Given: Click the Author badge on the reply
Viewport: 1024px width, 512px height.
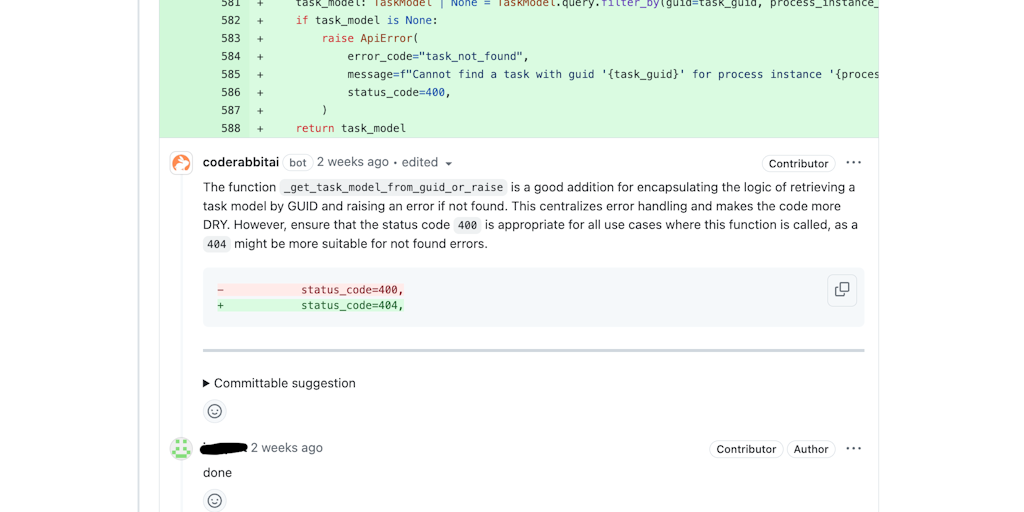Looking at the screenshot, I should tap(811, 450).
